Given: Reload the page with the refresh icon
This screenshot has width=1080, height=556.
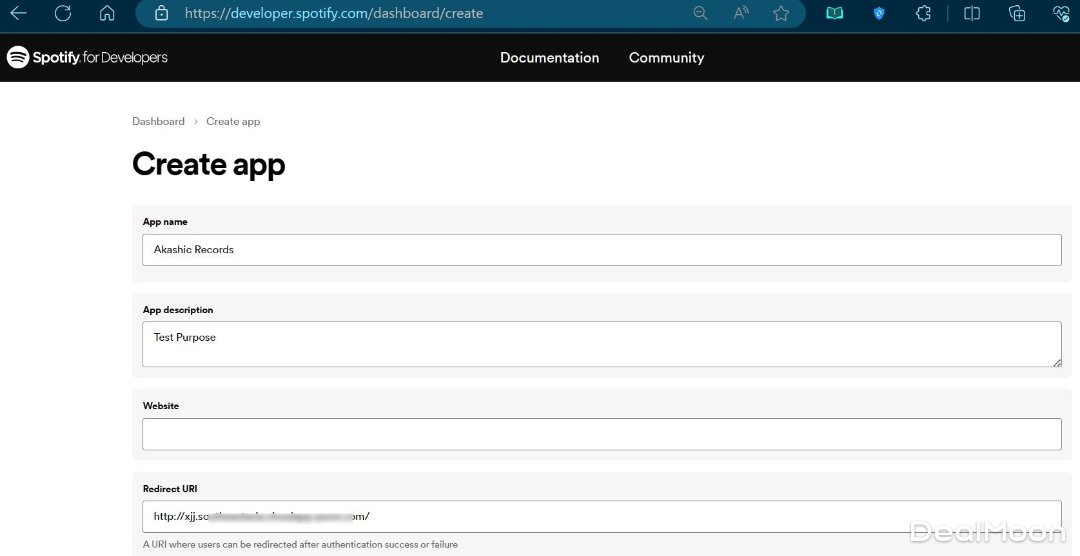Looking at the screenshot, I should [63, 13].
